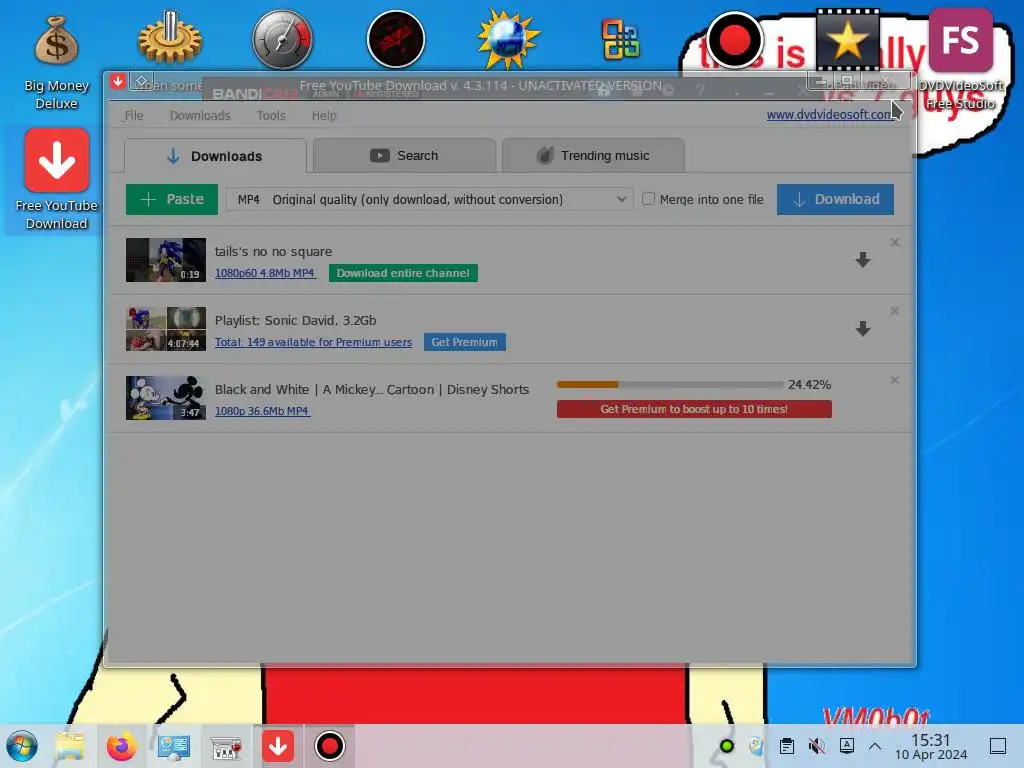This screenshot has height=768, width=1024.
Task: Open the system settings taskbar icon
Action: (x=174, y=746)
